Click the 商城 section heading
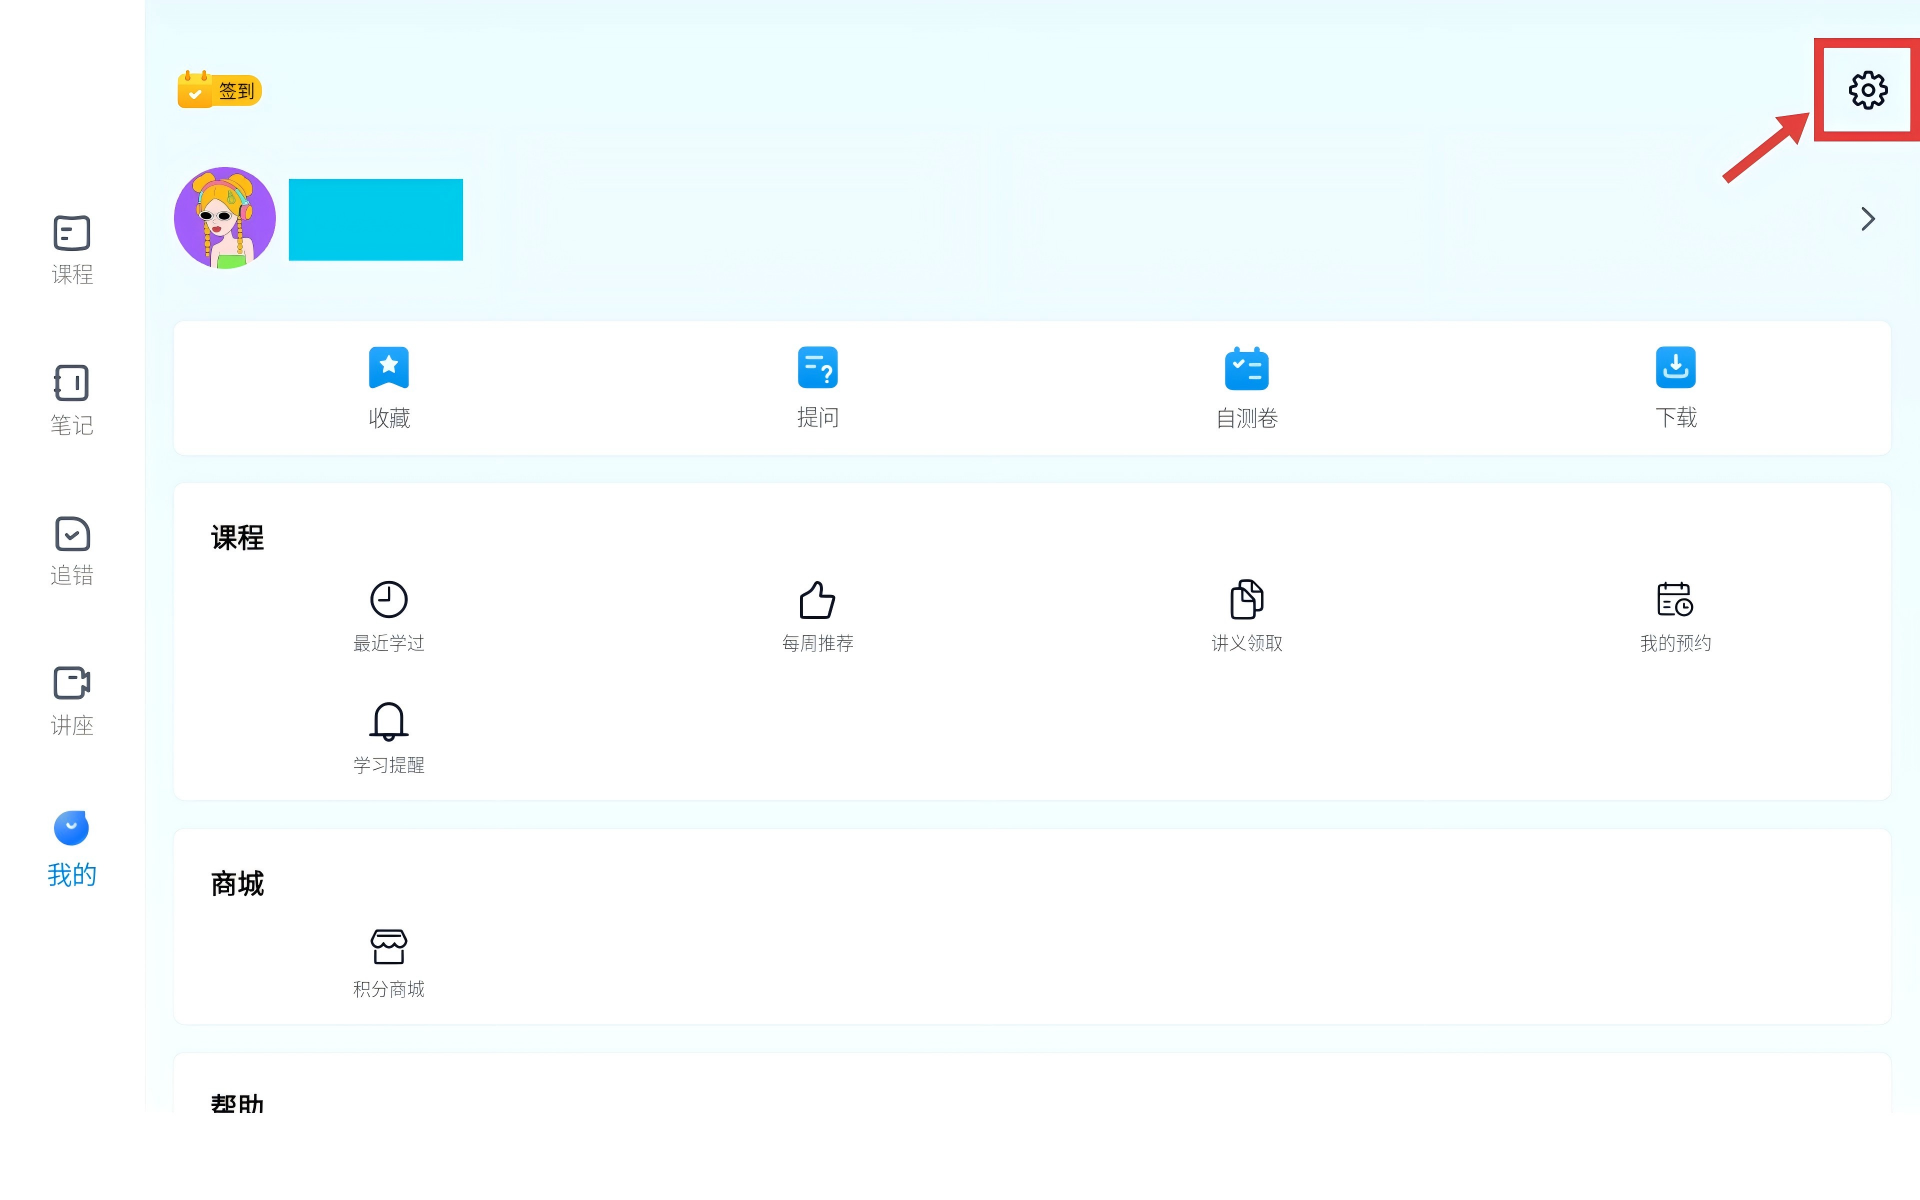Screen dimensions: 1920x1200 click(x=237, y=884)
